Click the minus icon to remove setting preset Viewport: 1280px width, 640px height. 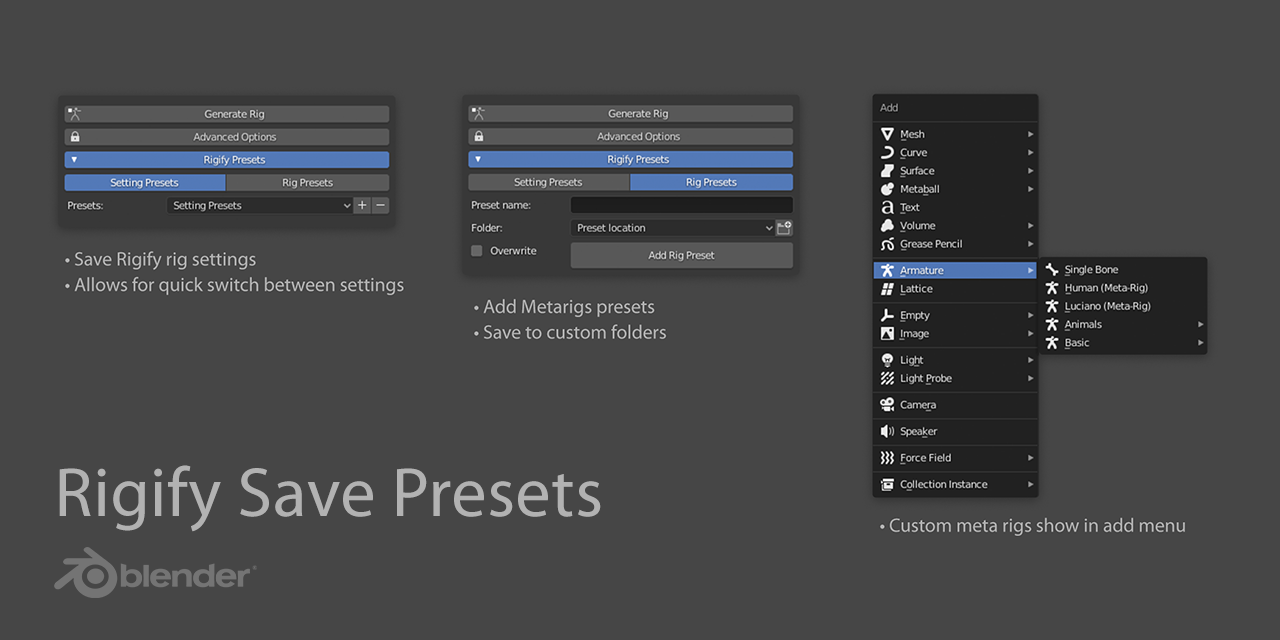(380, 205)
